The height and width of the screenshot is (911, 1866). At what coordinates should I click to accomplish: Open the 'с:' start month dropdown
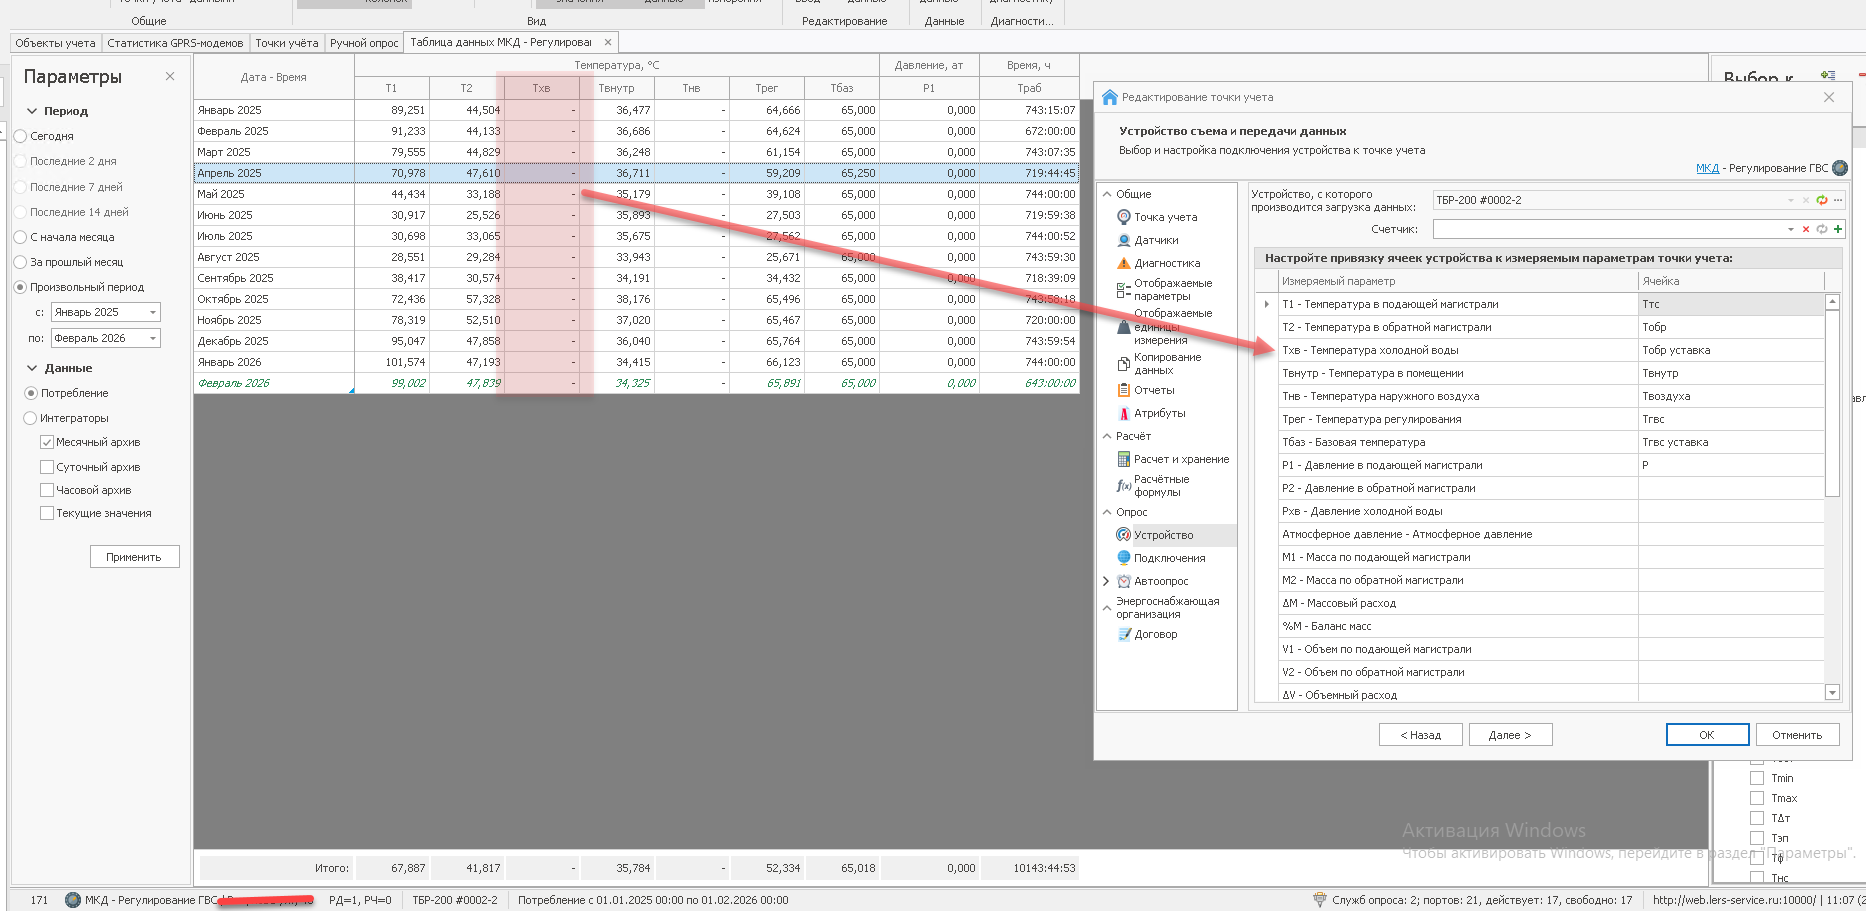(x=152, y=312)
